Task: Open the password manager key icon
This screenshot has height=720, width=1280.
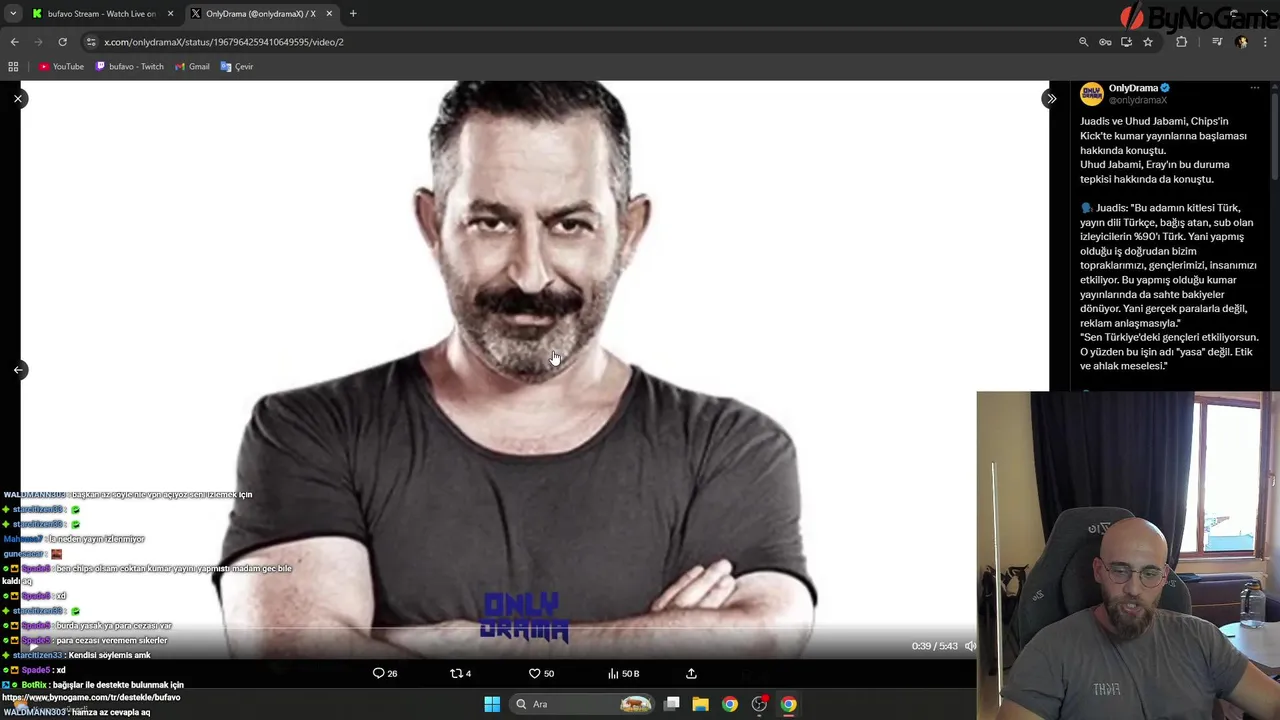Action: (1105, 42)
